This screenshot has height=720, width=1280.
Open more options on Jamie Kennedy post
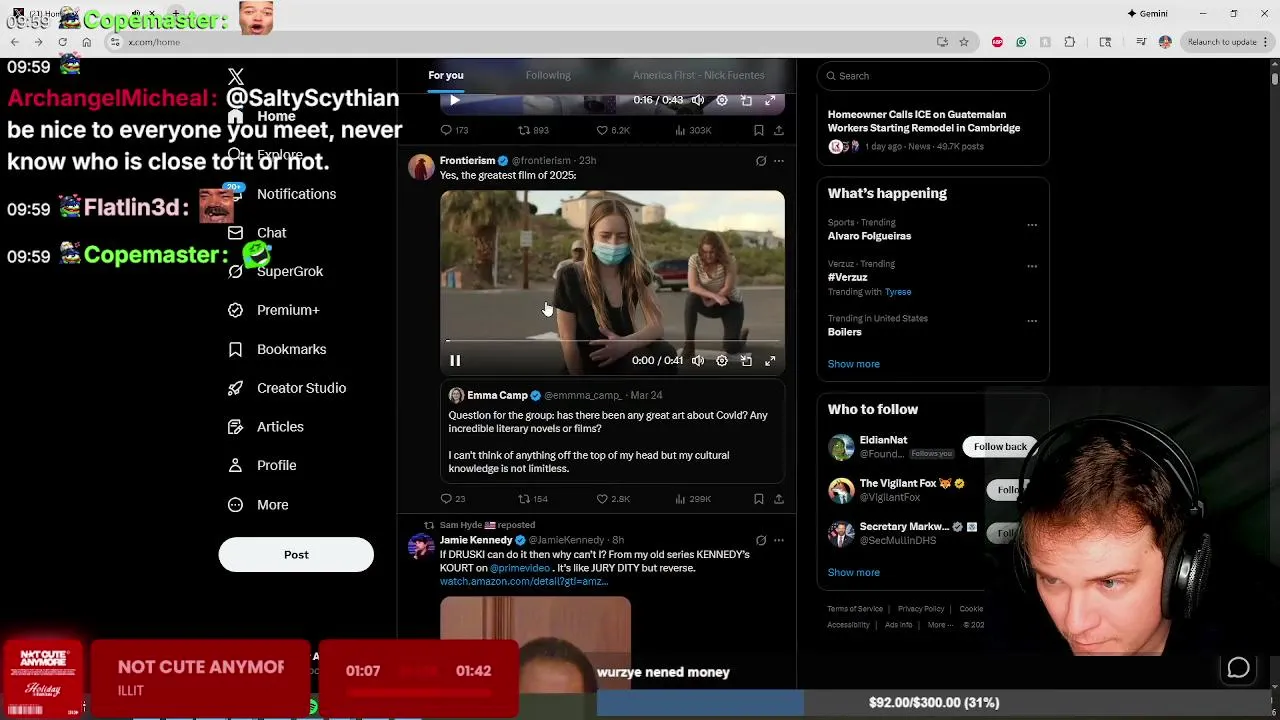(x=779, y=540)
